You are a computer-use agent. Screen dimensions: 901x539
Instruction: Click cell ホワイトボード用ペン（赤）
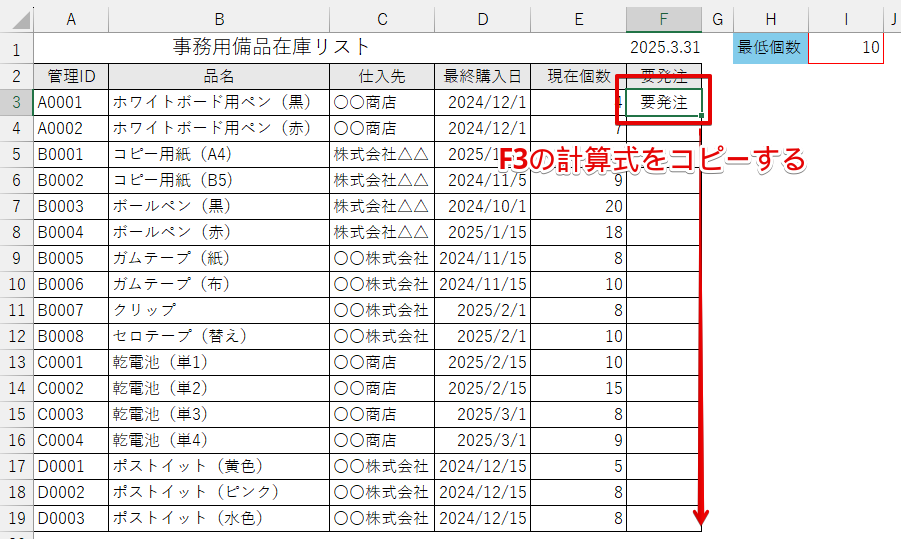coord(219,128)
